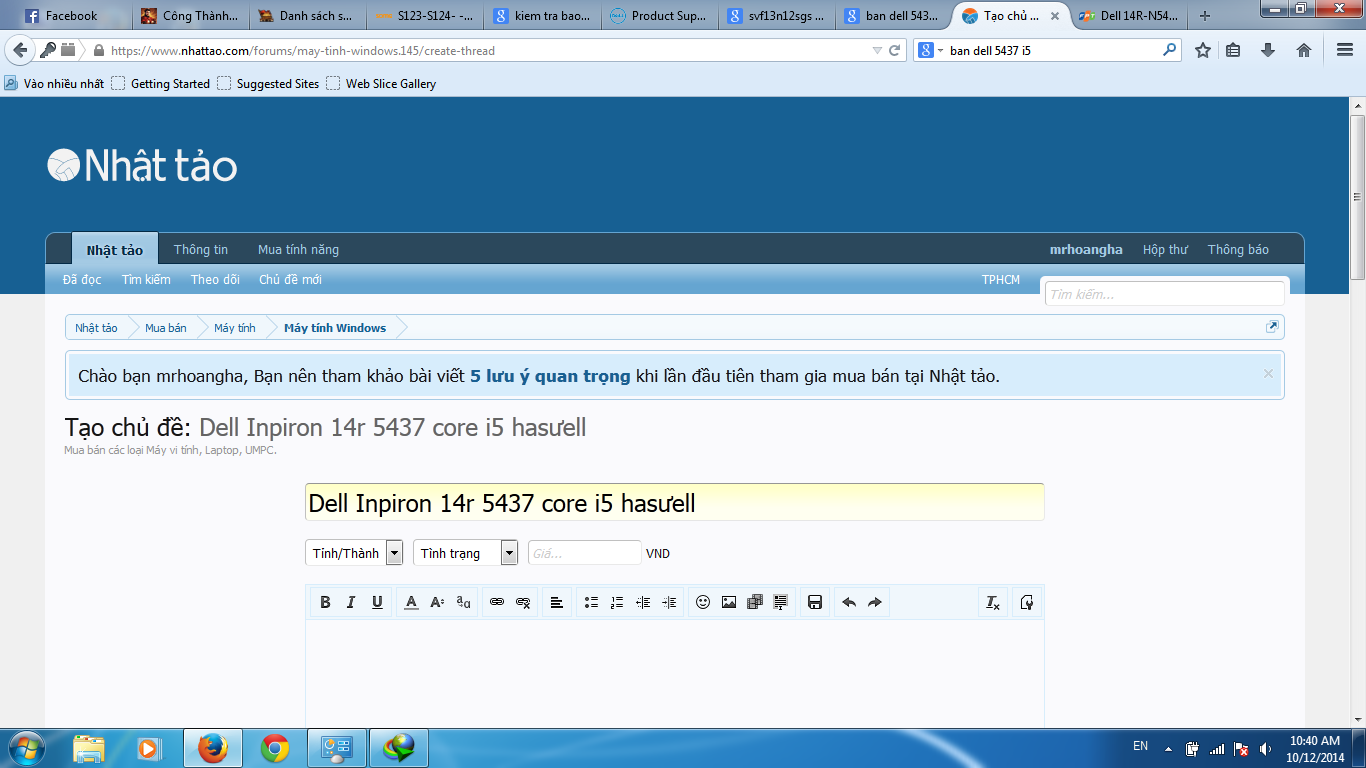1366x768 pixels.
Task: Click the pop-out icon on breadcrumb bar
Action: pos(1272,327)
